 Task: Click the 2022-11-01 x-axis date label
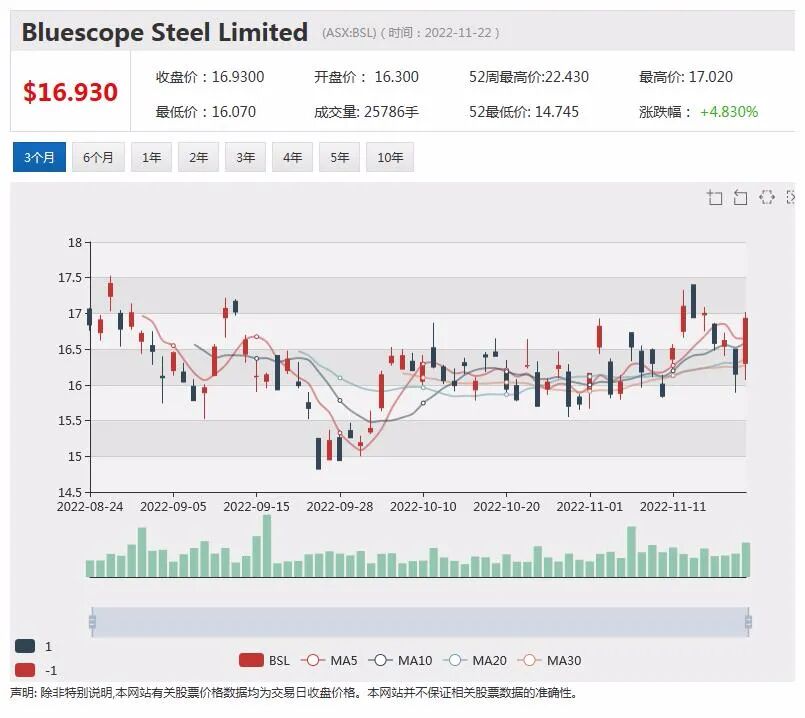(x=589, y=507)
